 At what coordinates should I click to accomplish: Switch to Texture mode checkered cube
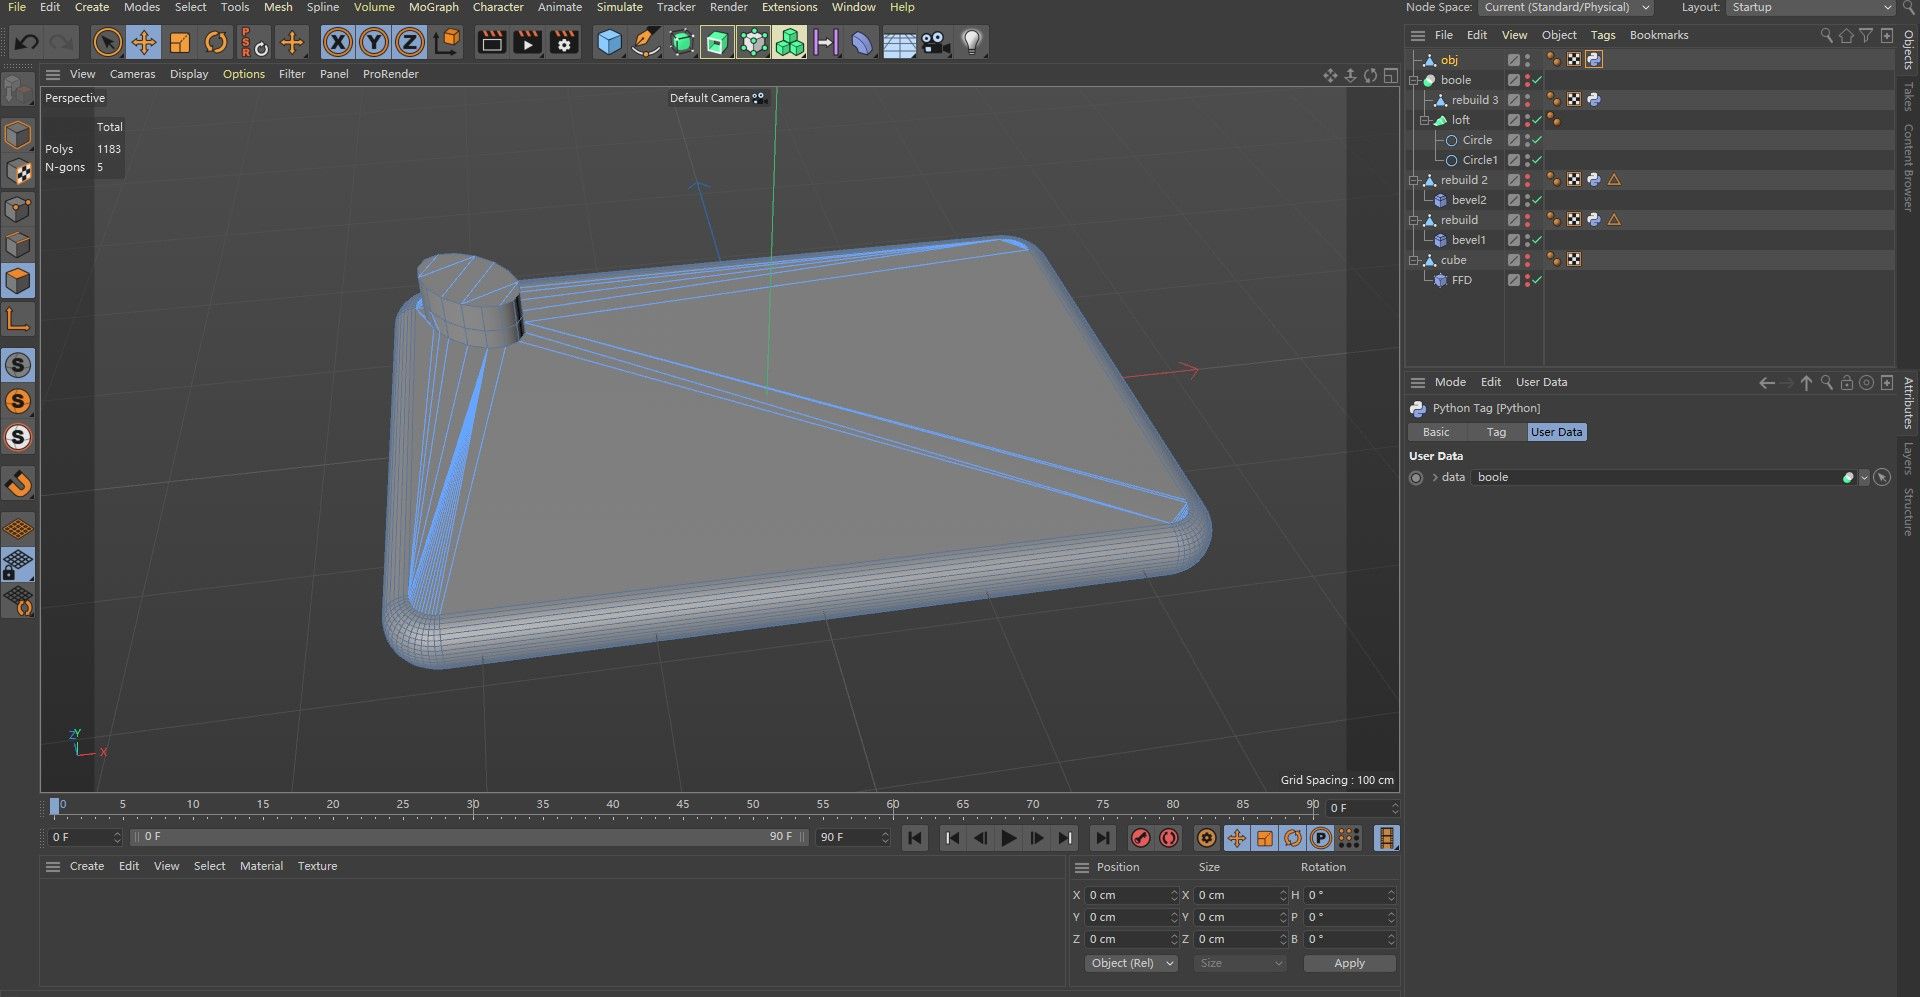point(18,172)
